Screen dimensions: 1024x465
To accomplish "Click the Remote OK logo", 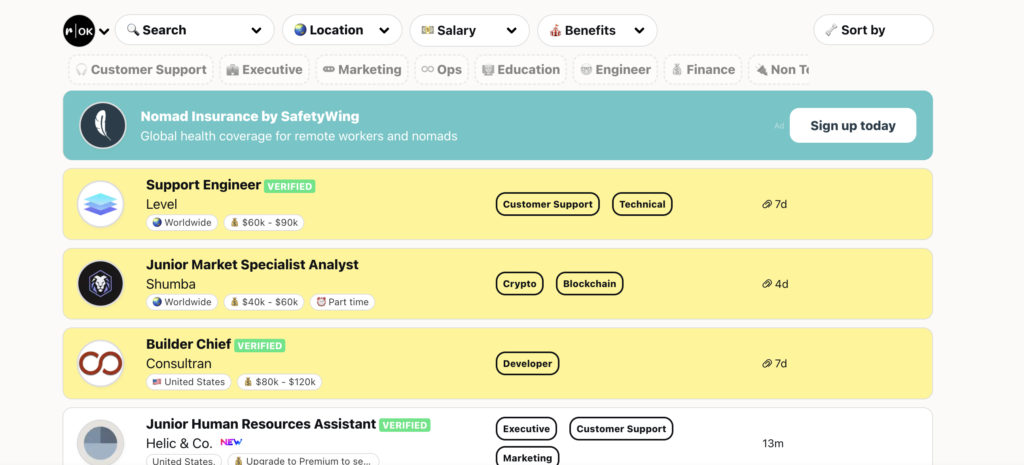I will pyautogui.click(x=79, y=30).
